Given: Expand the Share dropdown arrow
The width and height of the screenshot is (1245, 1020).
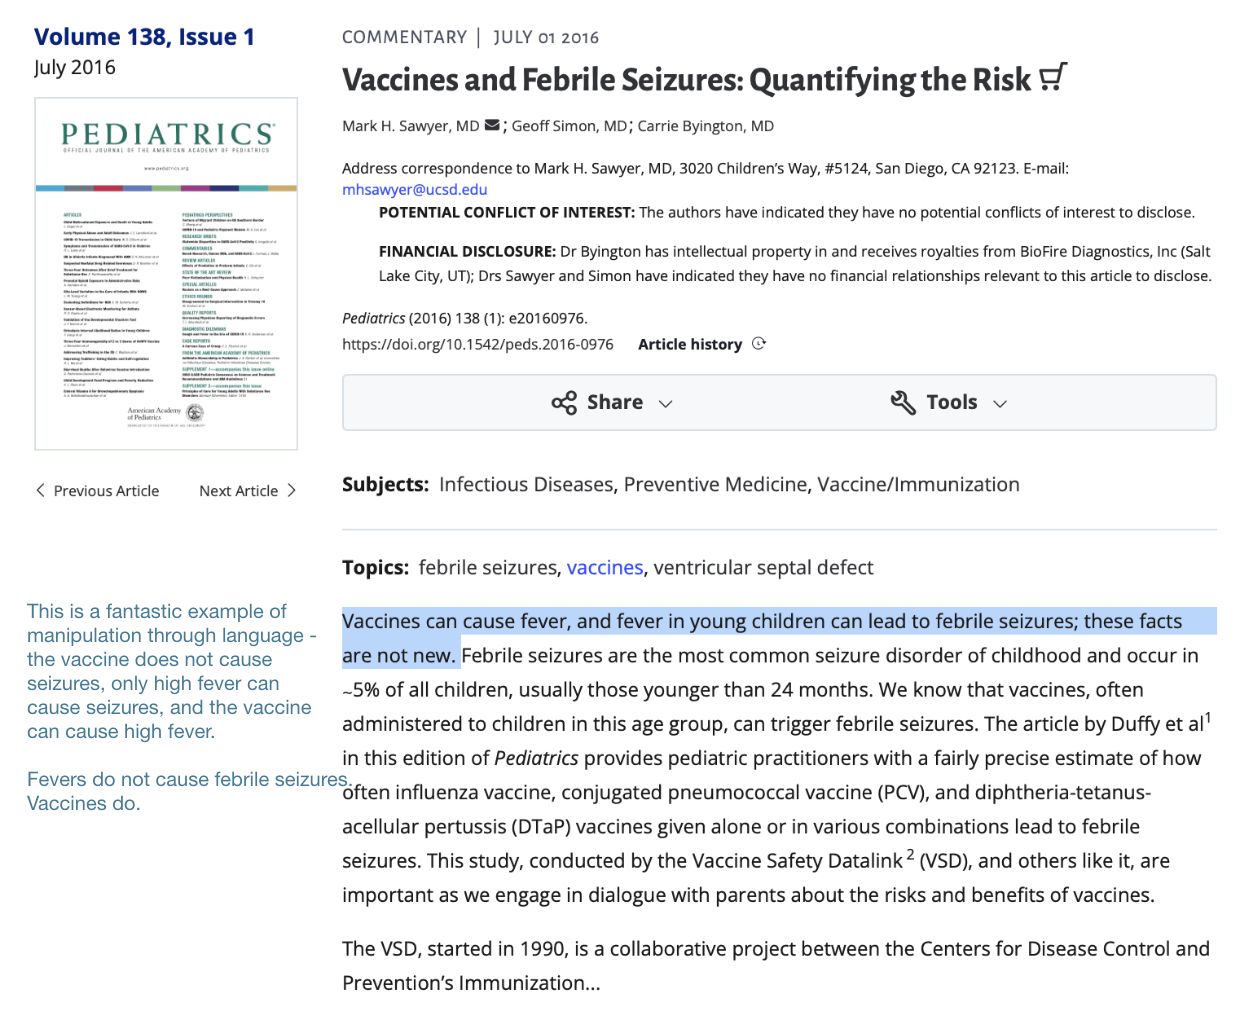Looking at the screenshot, I should 666,404.
